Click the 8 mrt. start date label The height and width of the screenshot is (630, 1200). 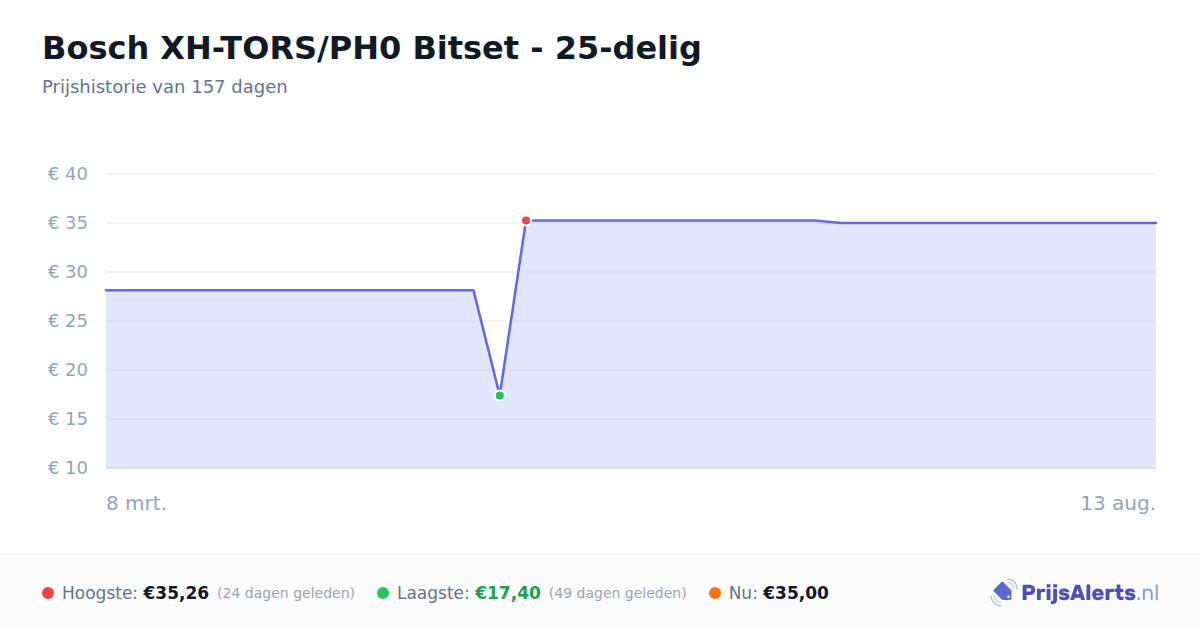click(137, 503)
